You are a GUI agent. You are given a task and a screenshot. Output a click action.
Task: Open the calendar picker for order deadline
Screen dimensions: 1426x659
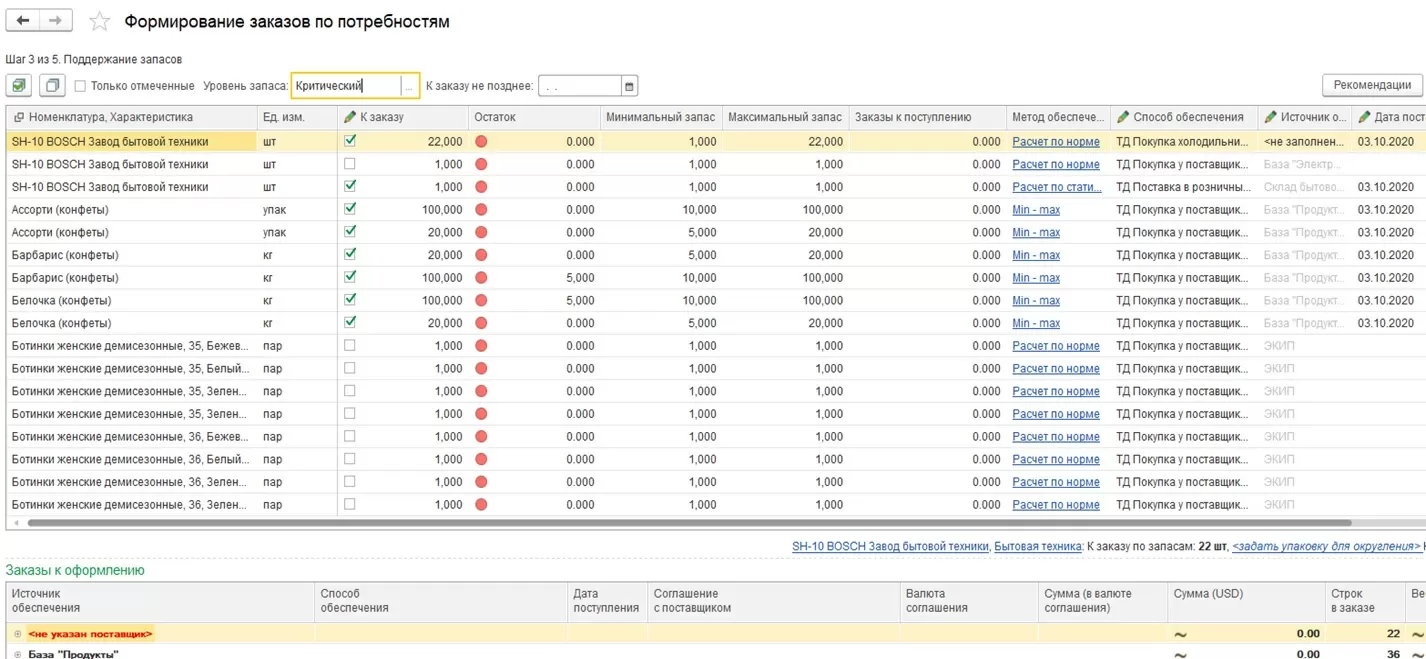629,87
